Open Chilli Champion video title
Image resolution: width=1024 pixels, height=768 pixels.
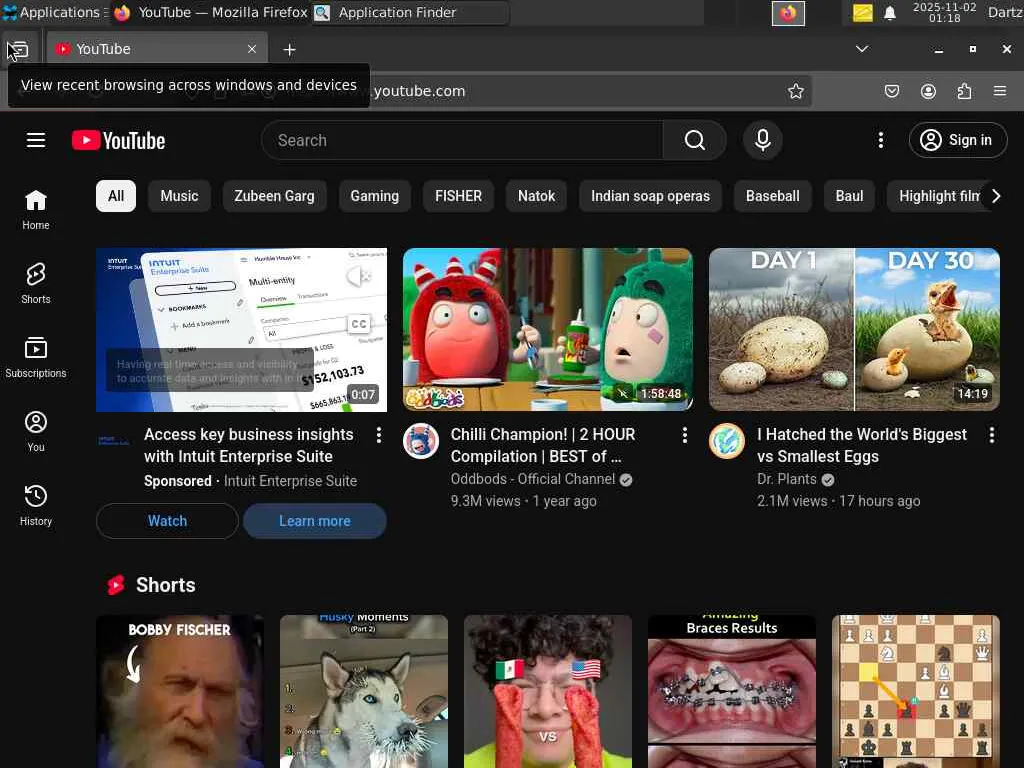pyautogui.click(x=543, y=445)
